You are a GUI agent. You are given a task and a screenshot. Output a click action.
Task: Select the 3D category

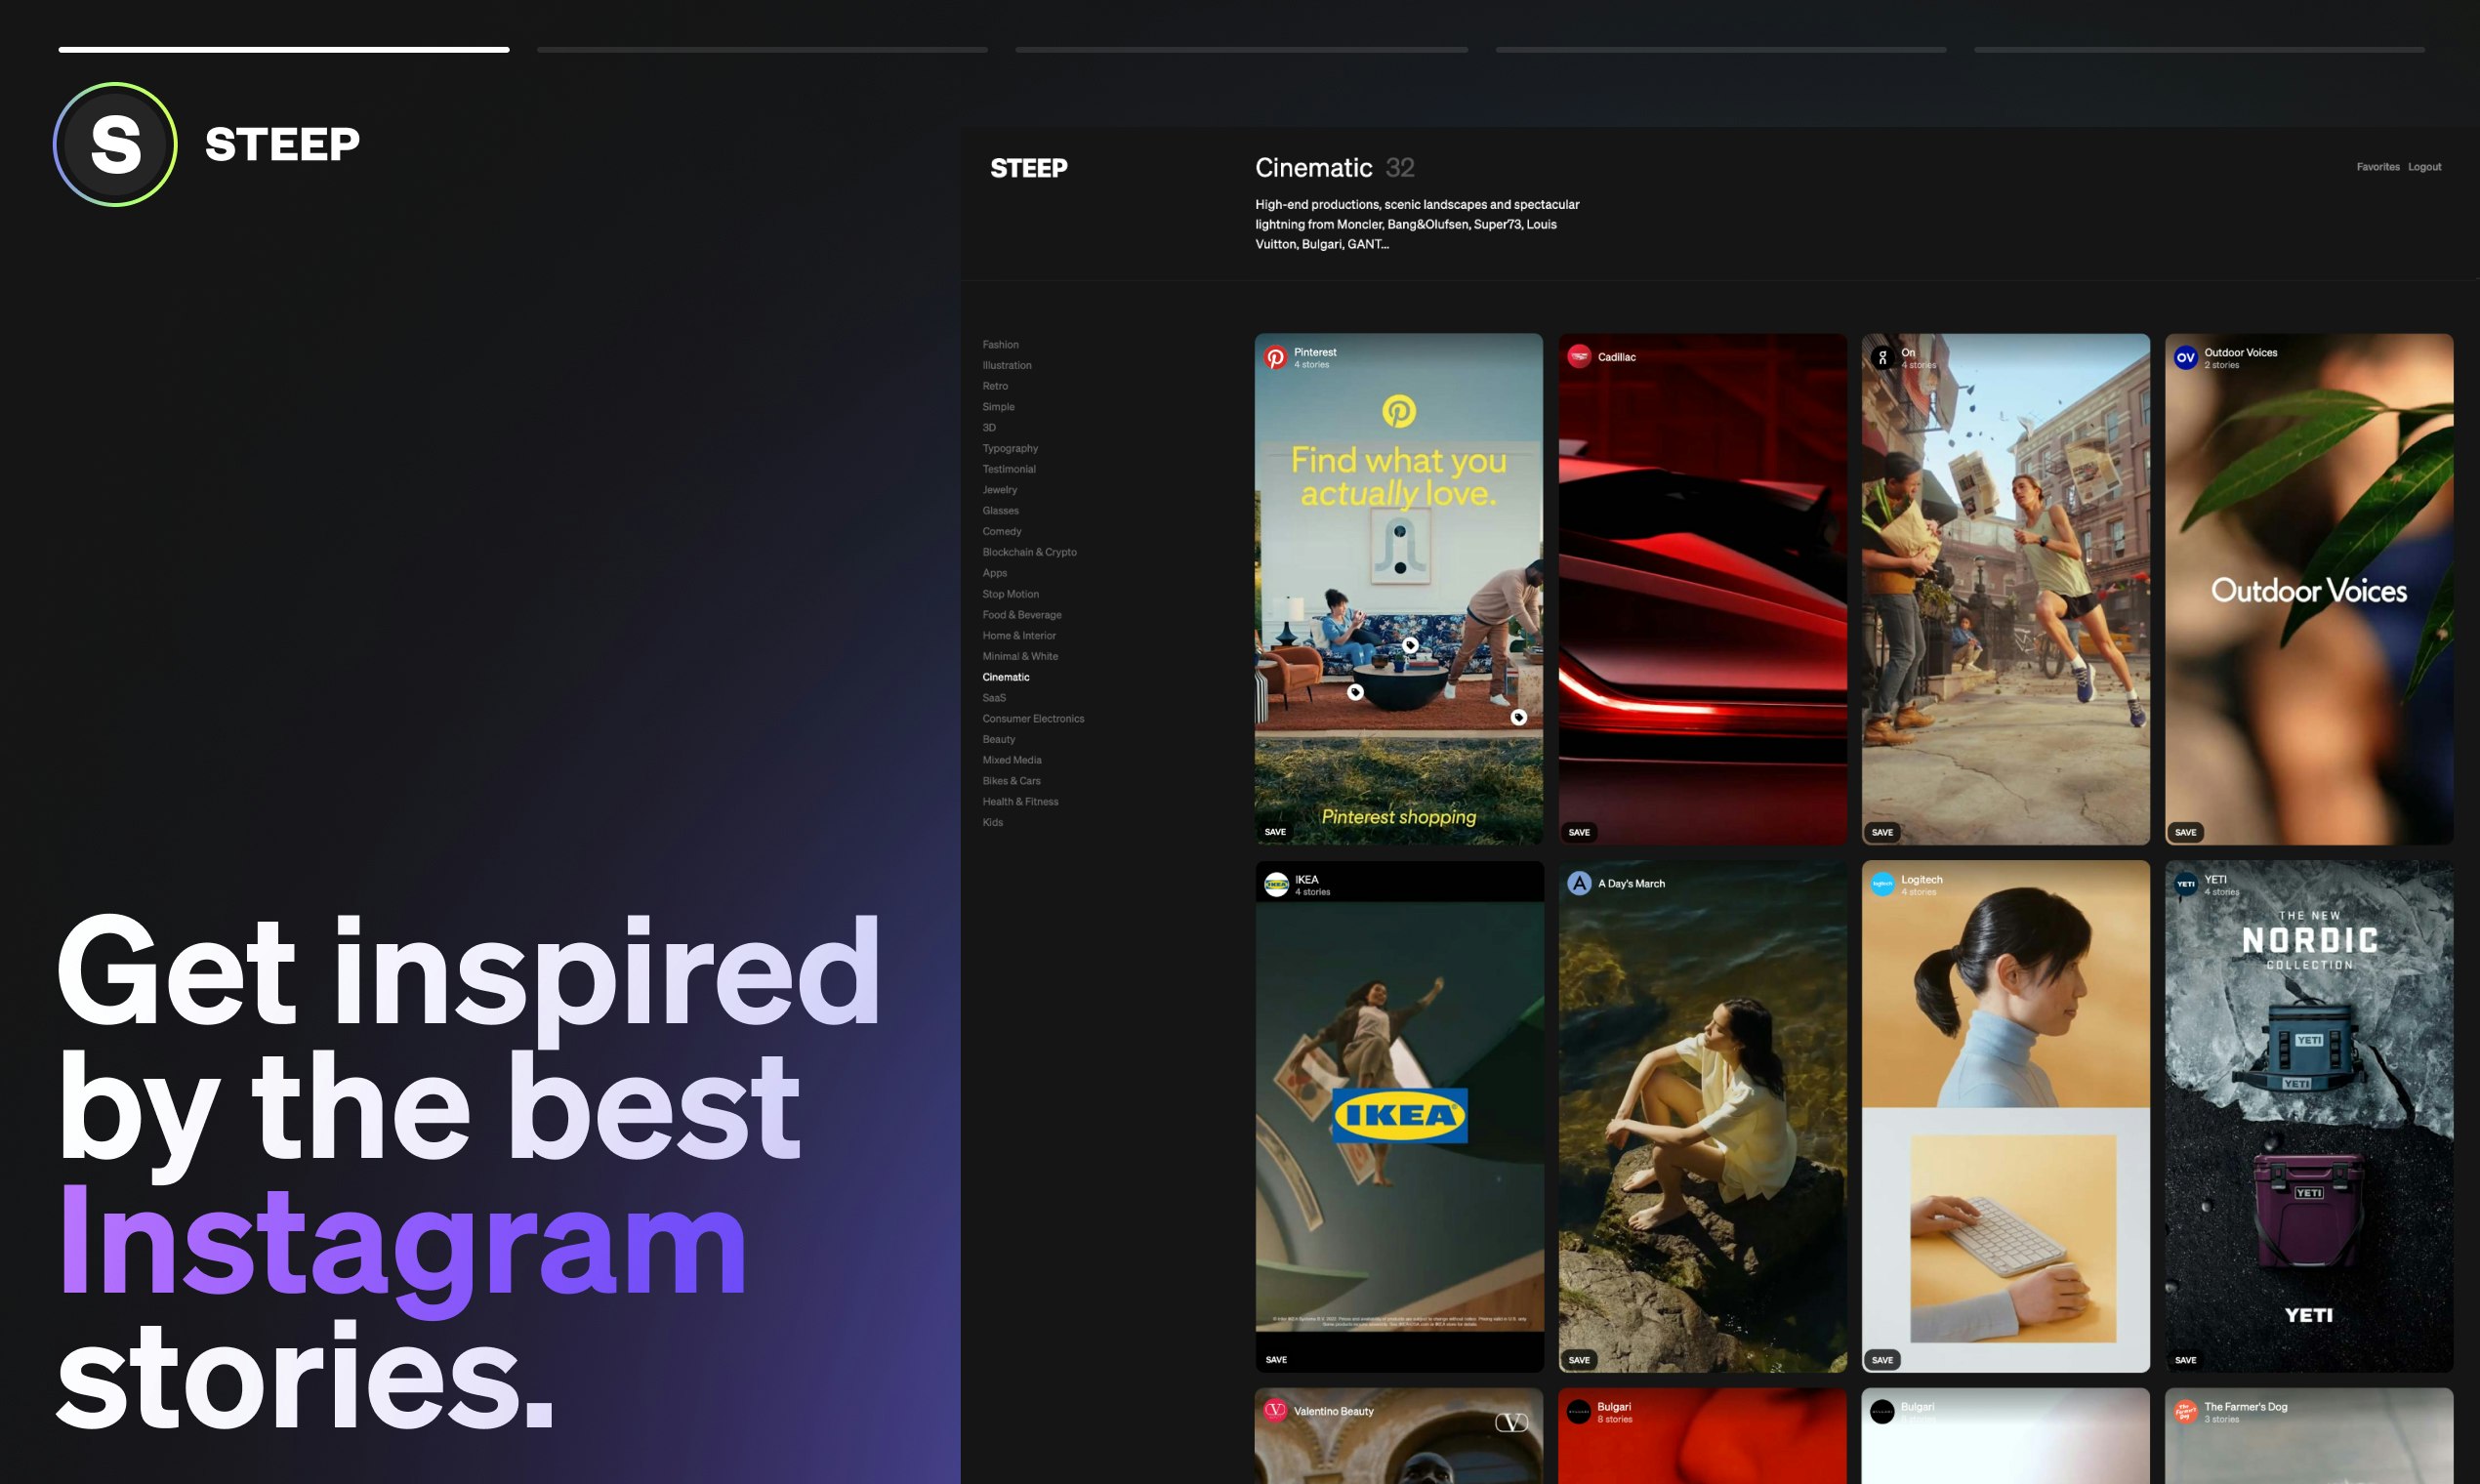(x=989, y=428)
